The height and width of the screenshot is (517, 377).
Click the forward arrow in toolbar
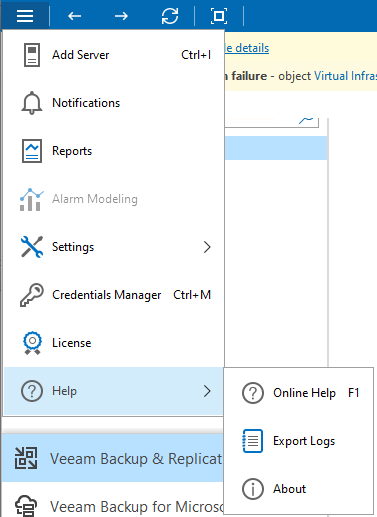tap(121, 16)
